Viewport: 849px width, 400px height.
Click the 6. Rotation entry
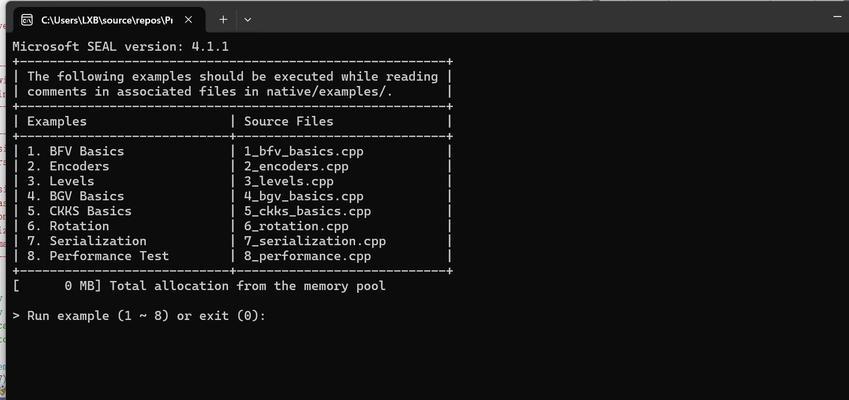(x=68, y=226)
